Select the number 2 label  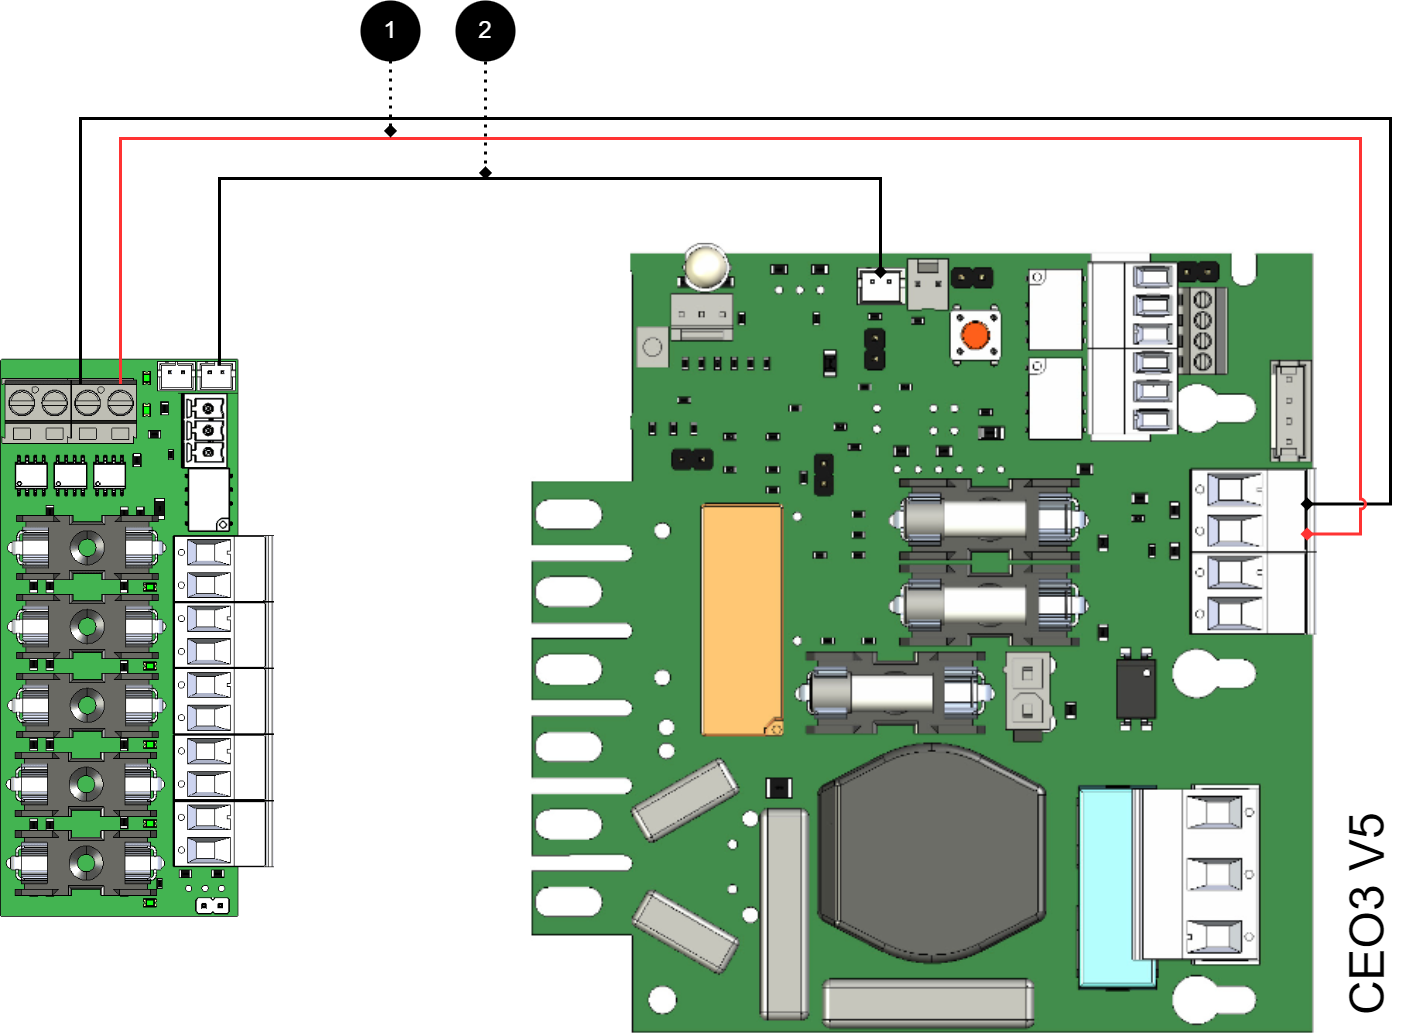tap(485, 30)
